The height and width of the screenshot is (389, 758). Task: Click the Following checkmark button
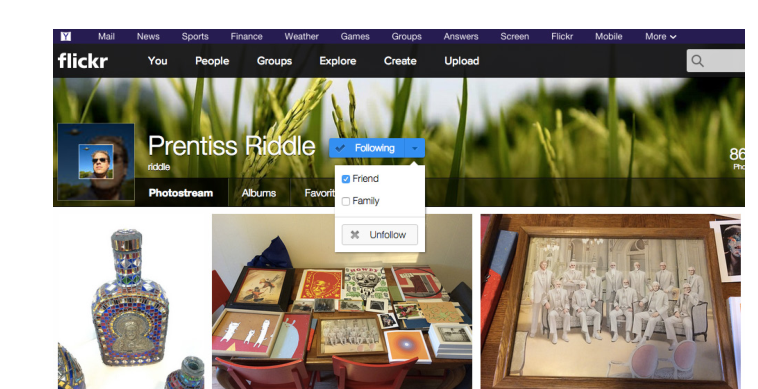(367, 148)
